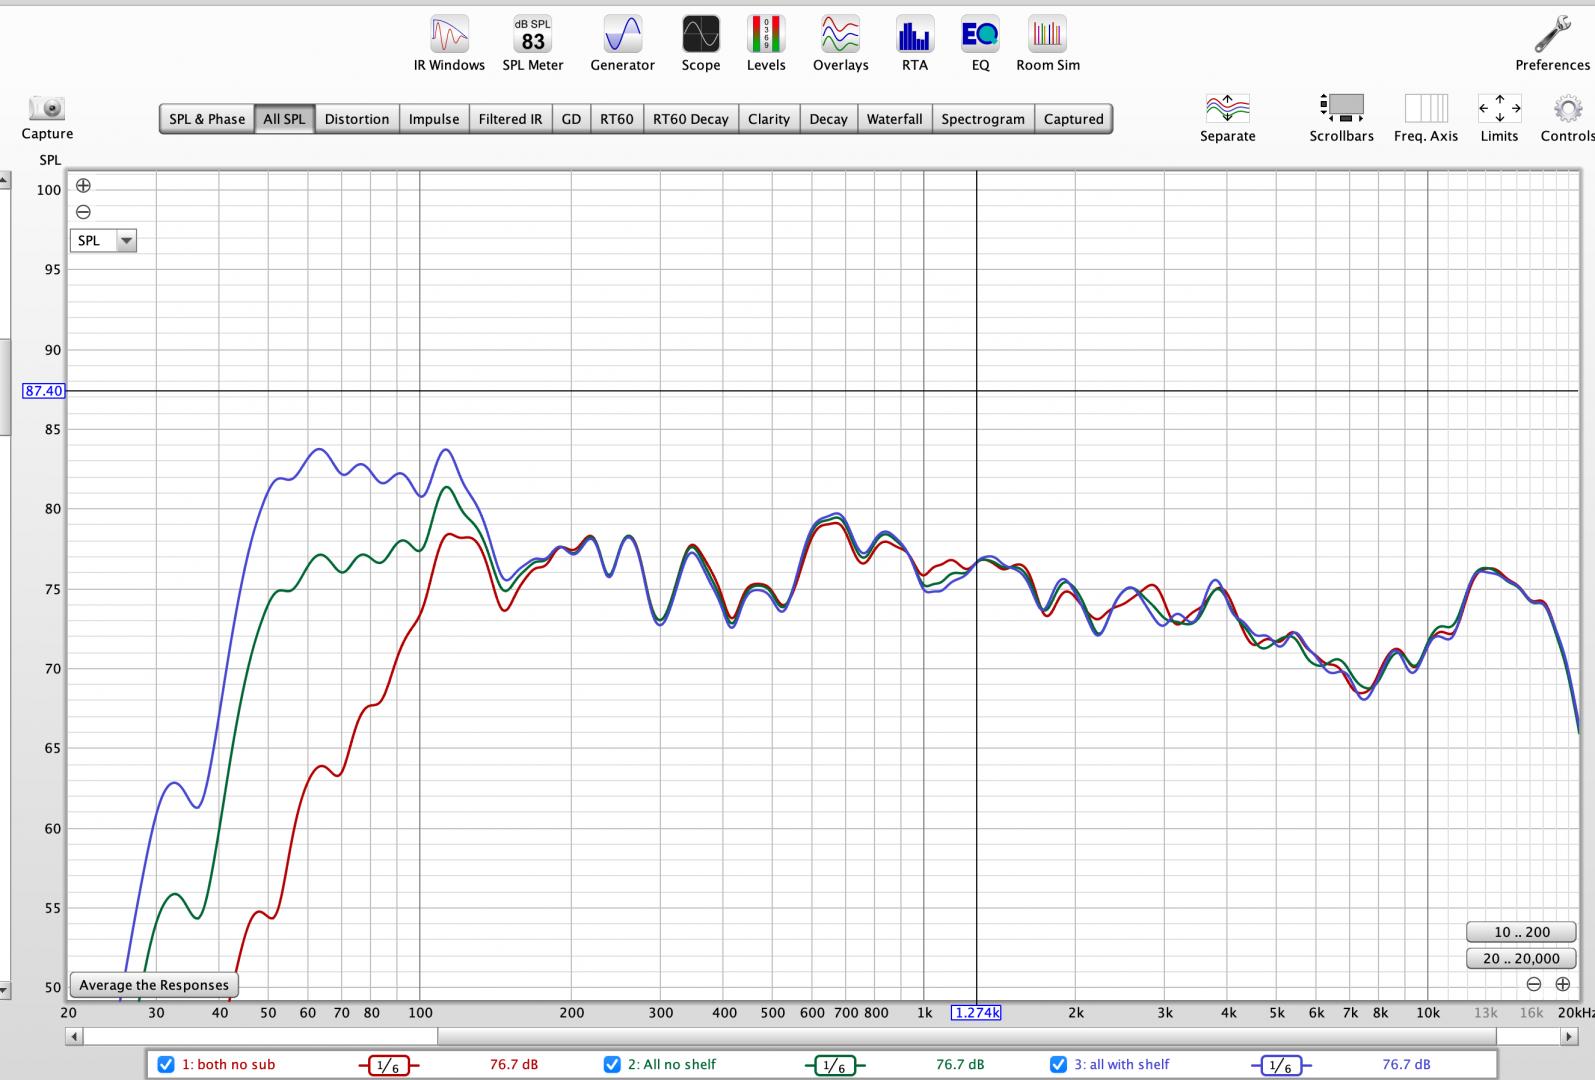
Task: Click smoothing icon for All no shelf
Action: pyautogui.click(x=834, y=1066)
